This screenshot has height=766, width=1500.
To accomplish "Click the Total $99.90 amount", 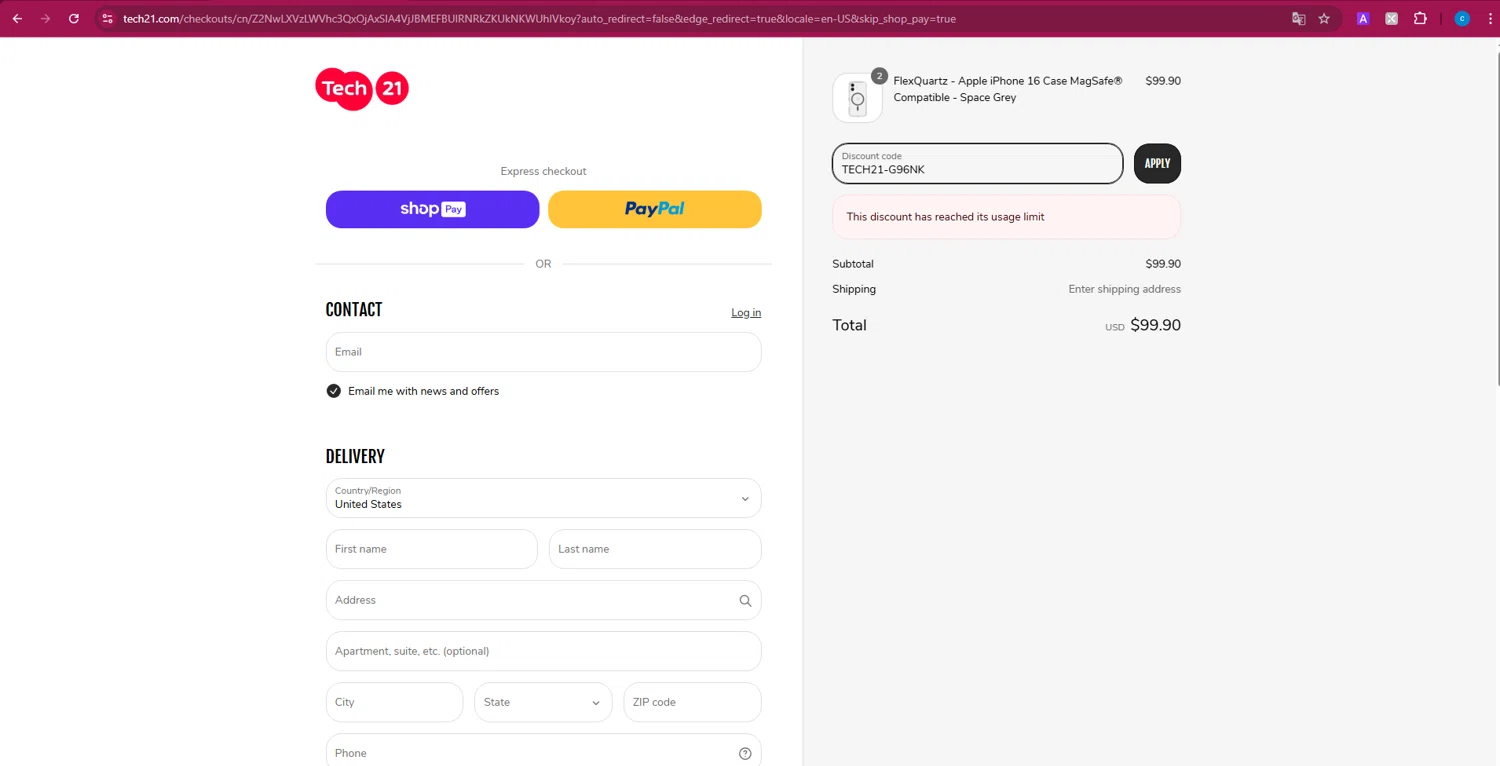I will click(x=1155, y=325).
